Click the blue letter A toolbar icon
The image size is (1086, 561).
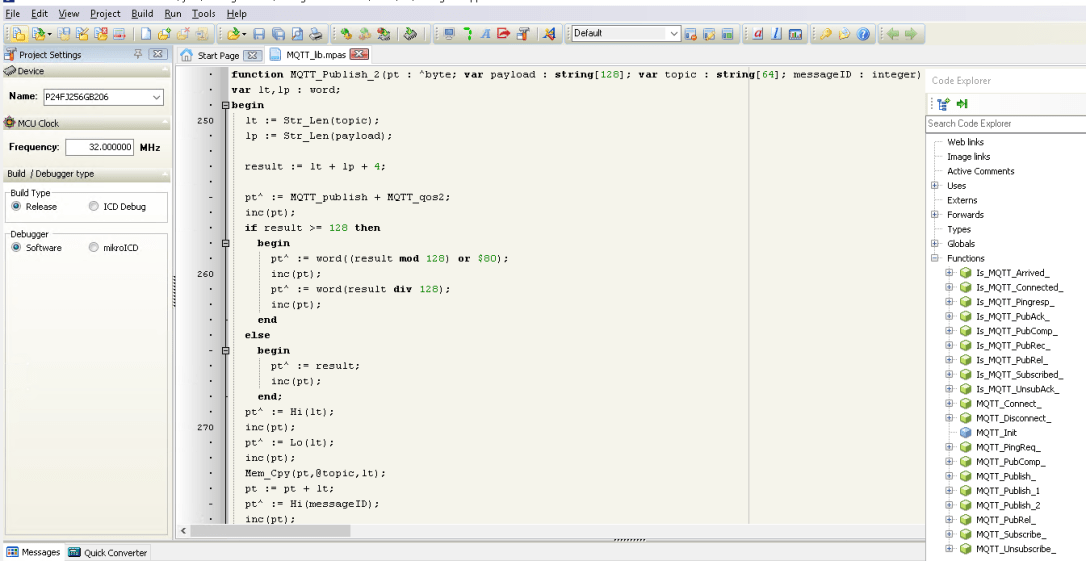click(485, 33)
